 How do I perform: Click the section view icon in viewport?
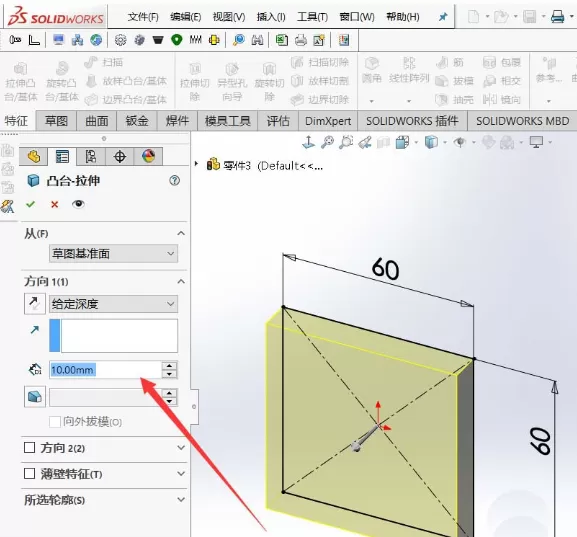[383, 142]
